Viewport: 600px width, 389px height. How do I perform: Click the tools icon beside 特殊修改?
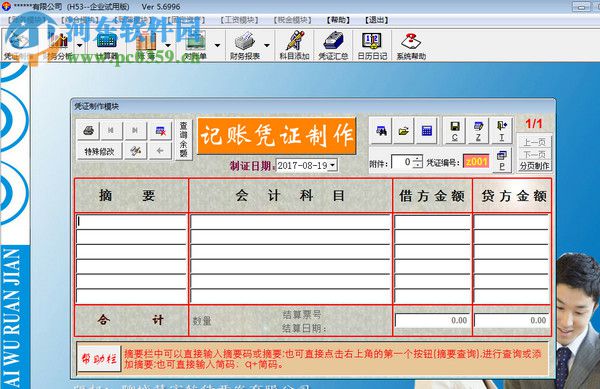135,151
